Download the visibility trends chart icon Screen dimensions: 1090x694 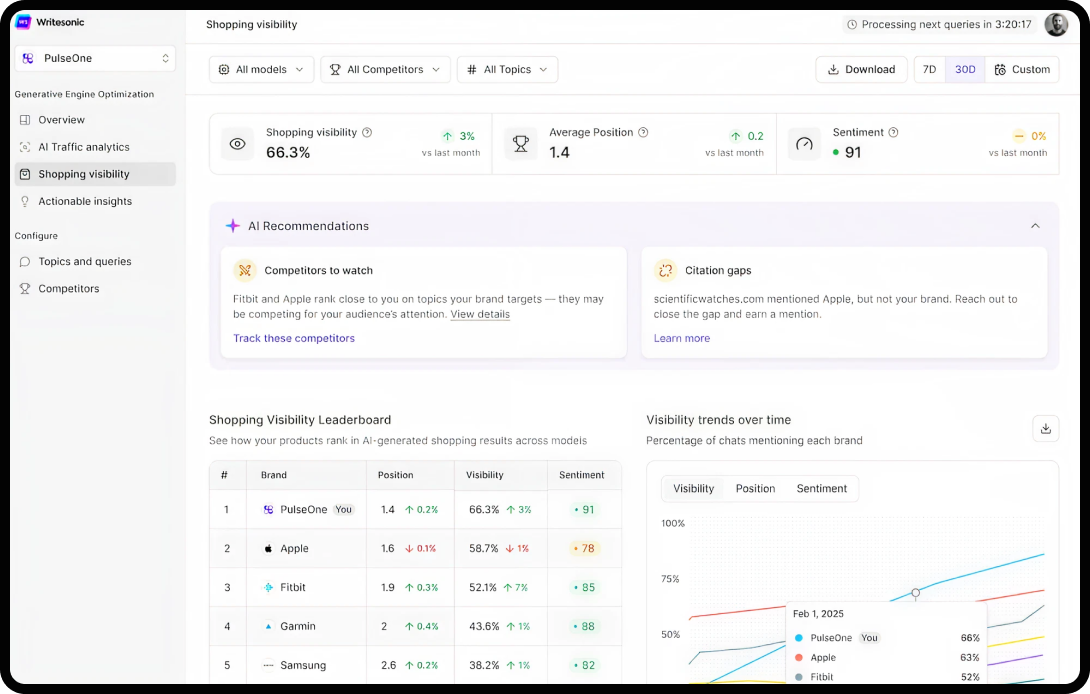(1045, 429)
